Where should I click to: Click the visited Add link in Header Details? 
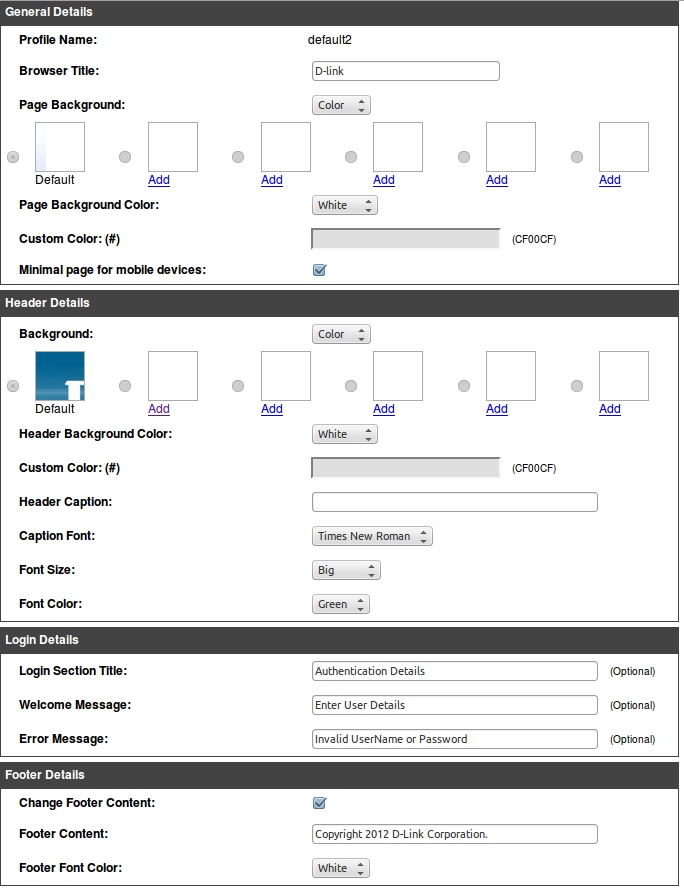click(x=159, y=409)
